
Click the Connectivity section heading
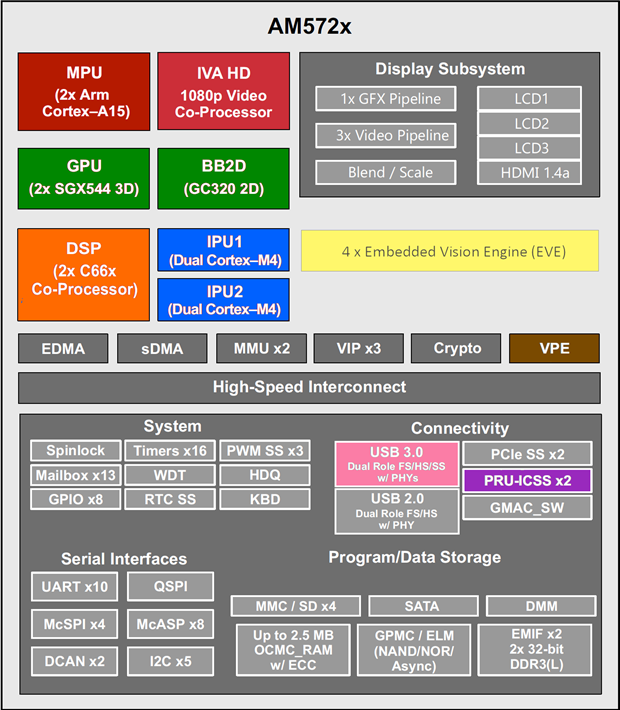pos(460,428)
